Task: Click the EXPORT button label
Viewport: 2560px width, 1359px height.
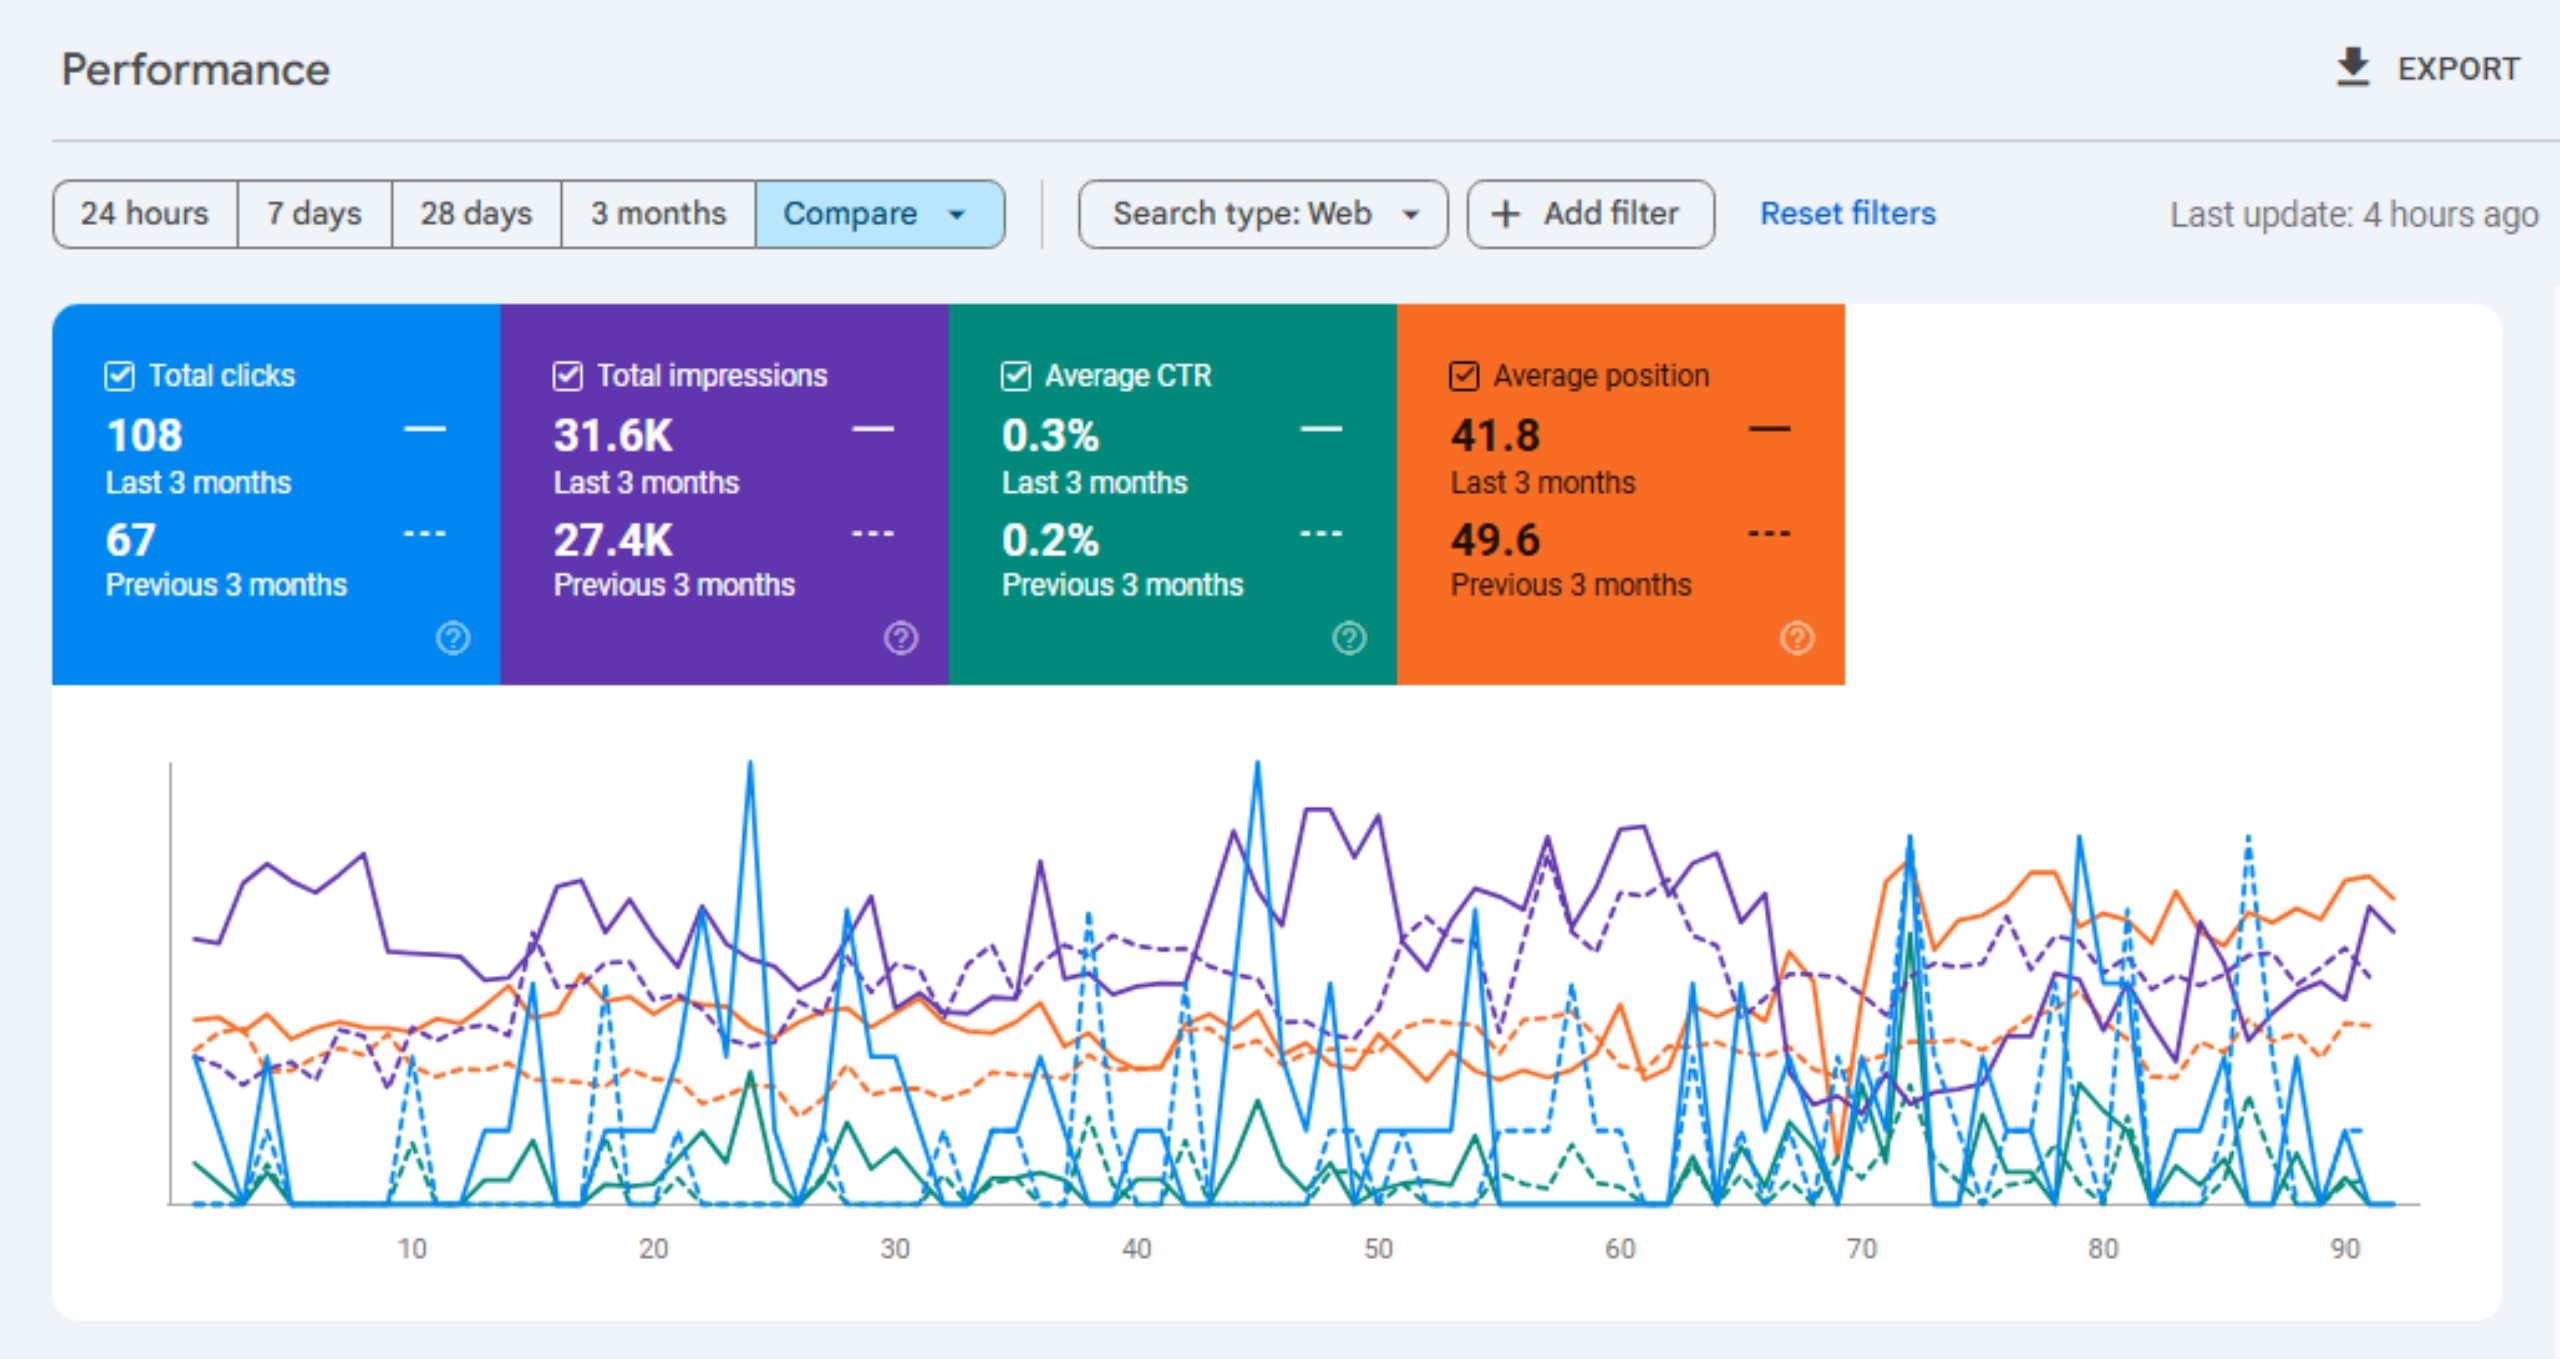Action: click(2458, 69)
